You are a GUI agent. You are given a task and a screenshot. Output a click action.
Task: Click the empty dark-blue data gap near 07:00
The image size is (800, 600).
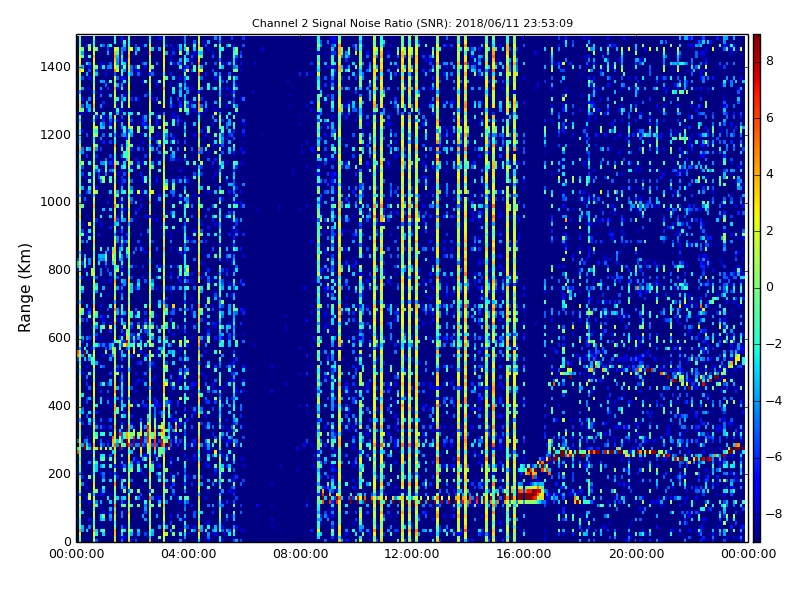278,288
